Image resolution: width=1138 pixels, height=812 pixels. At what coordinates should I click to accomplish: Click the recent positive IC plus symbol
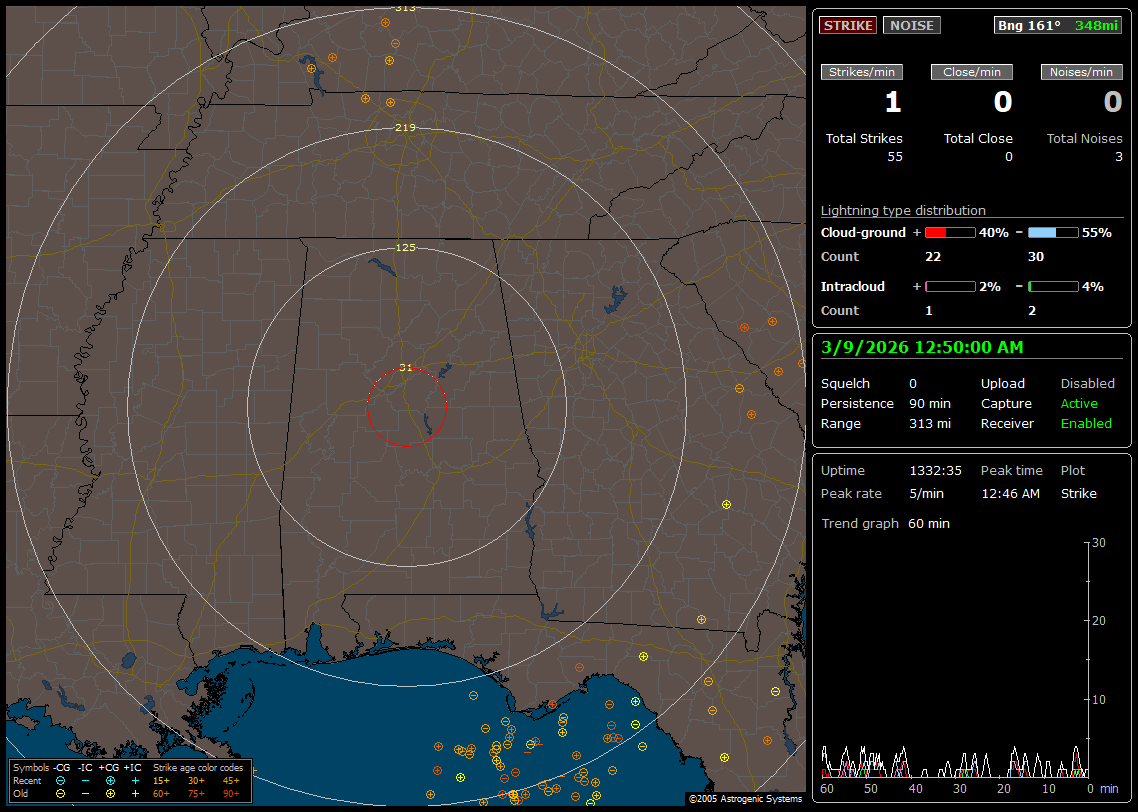tap(134, 780)
